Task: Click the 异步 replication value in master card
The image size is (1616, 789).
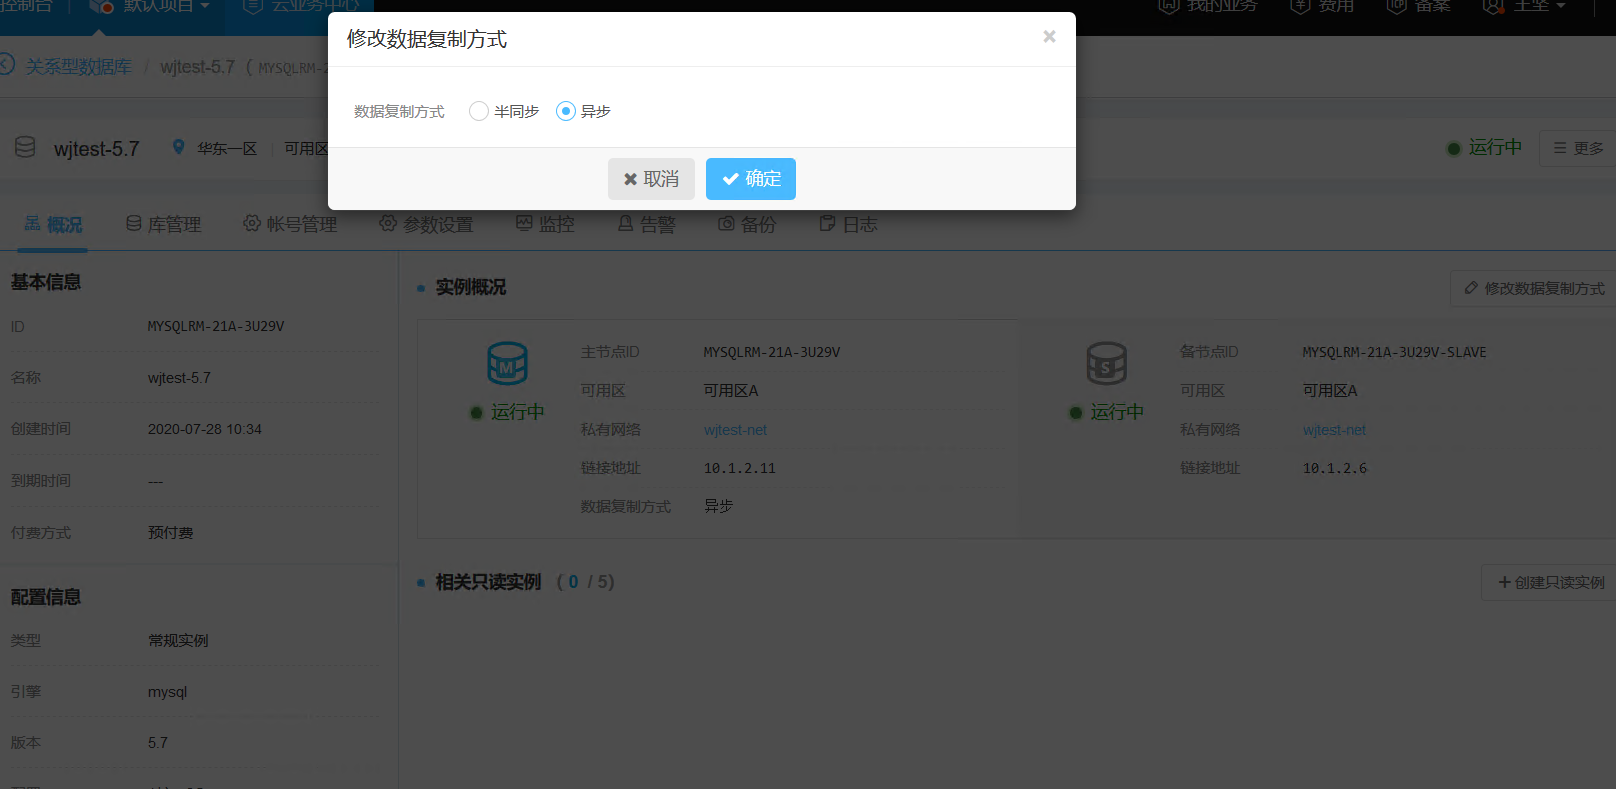Action: tap(718, 506)
